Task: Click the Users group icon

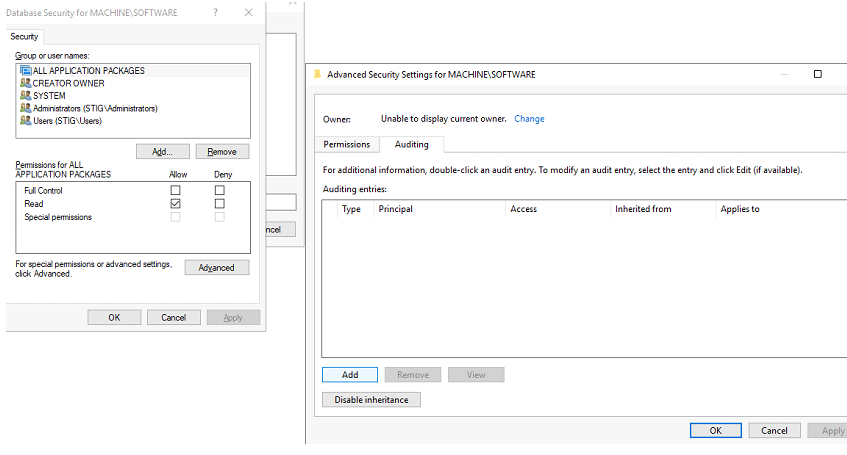Action: (x=25, y=120)
